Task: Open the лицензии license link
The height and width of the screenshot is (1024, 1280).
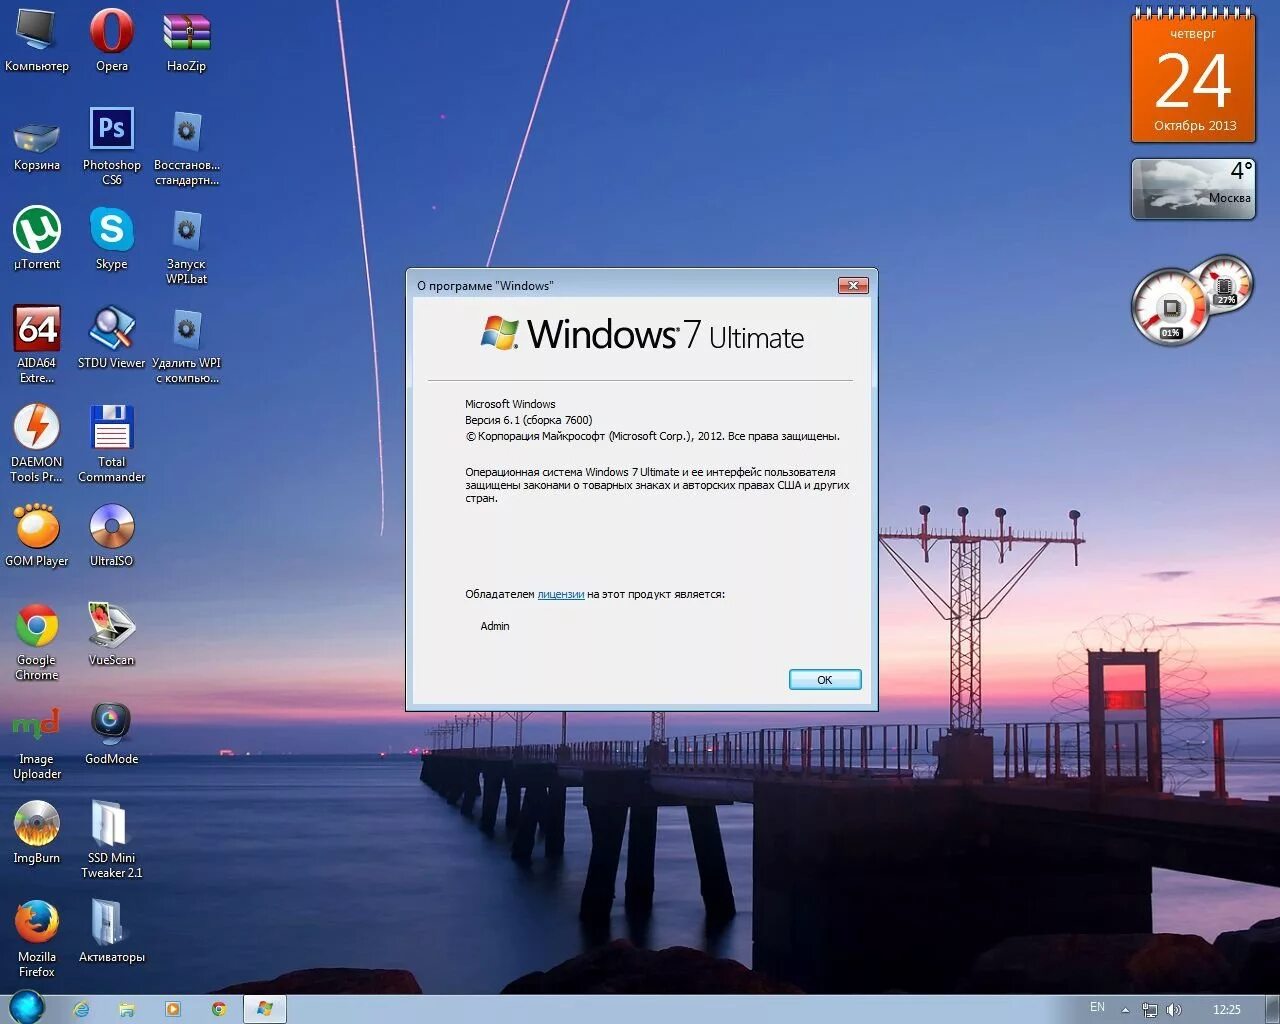Action: tap(561, 594)
